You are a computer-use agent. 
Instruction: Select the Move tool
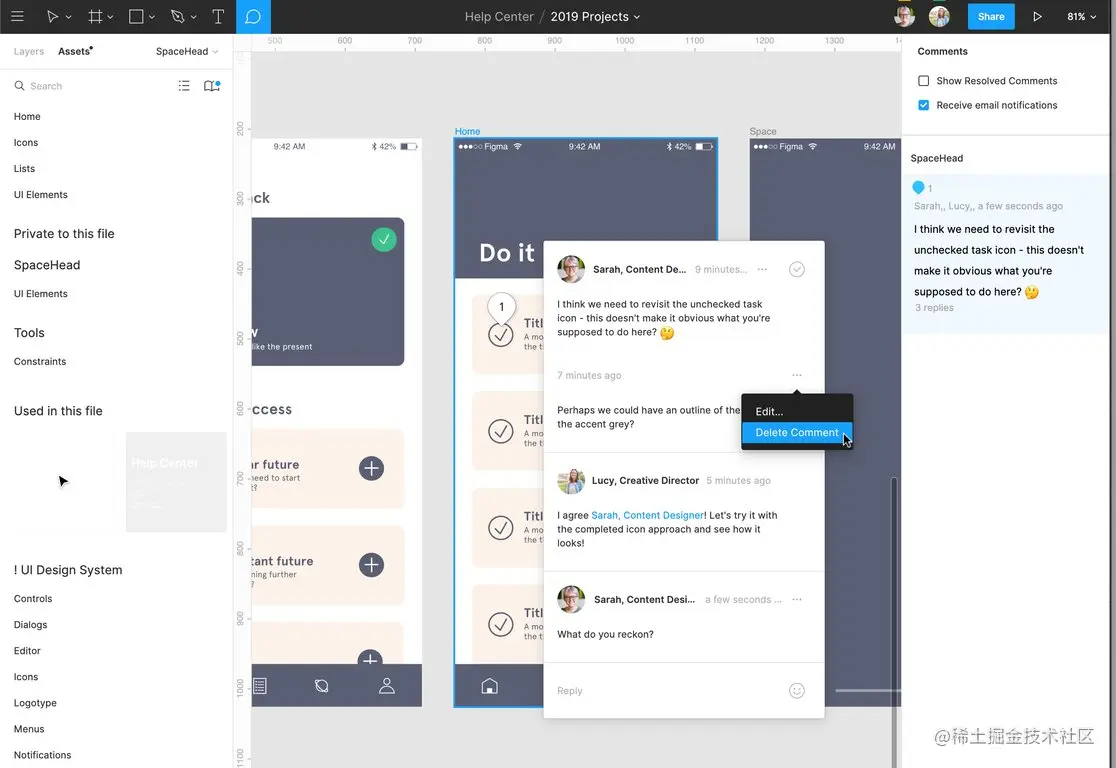(52, 16)
